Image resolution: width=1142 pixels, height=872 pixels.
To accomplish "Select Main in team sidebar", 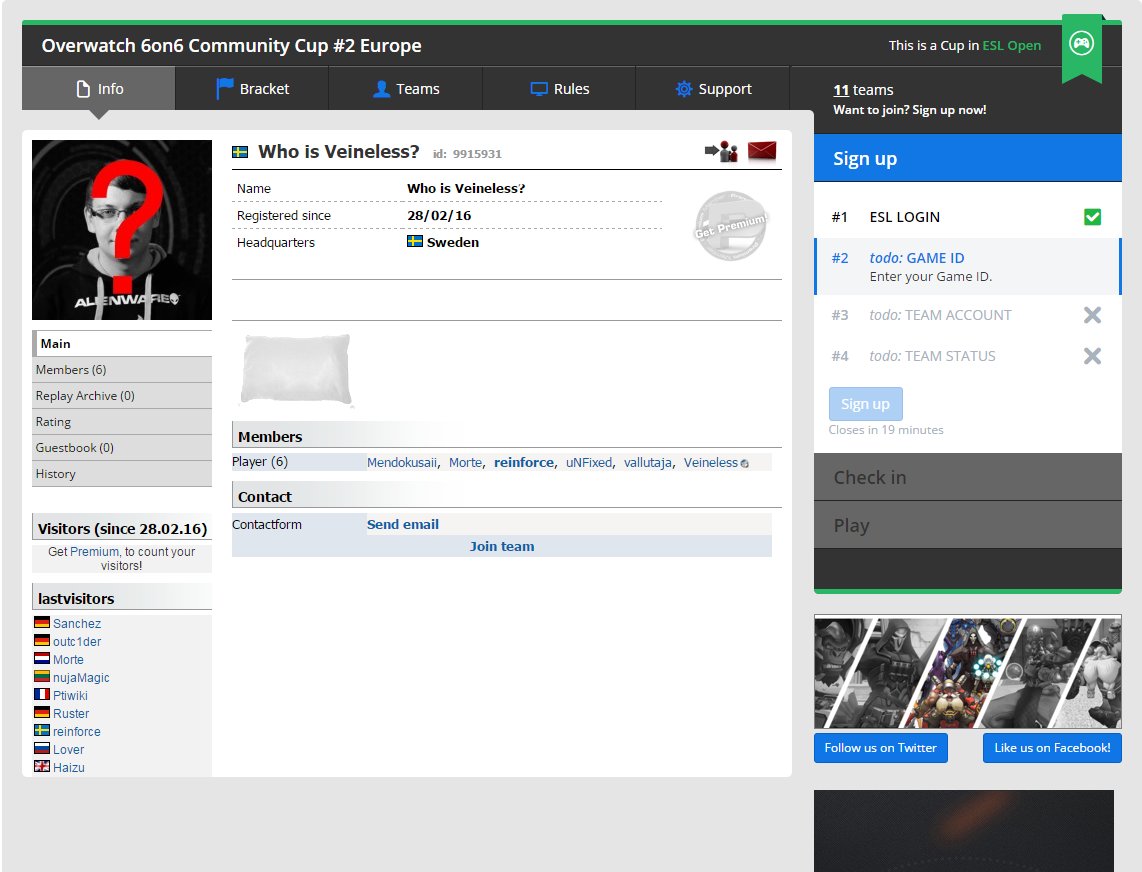I will (122, 343).
